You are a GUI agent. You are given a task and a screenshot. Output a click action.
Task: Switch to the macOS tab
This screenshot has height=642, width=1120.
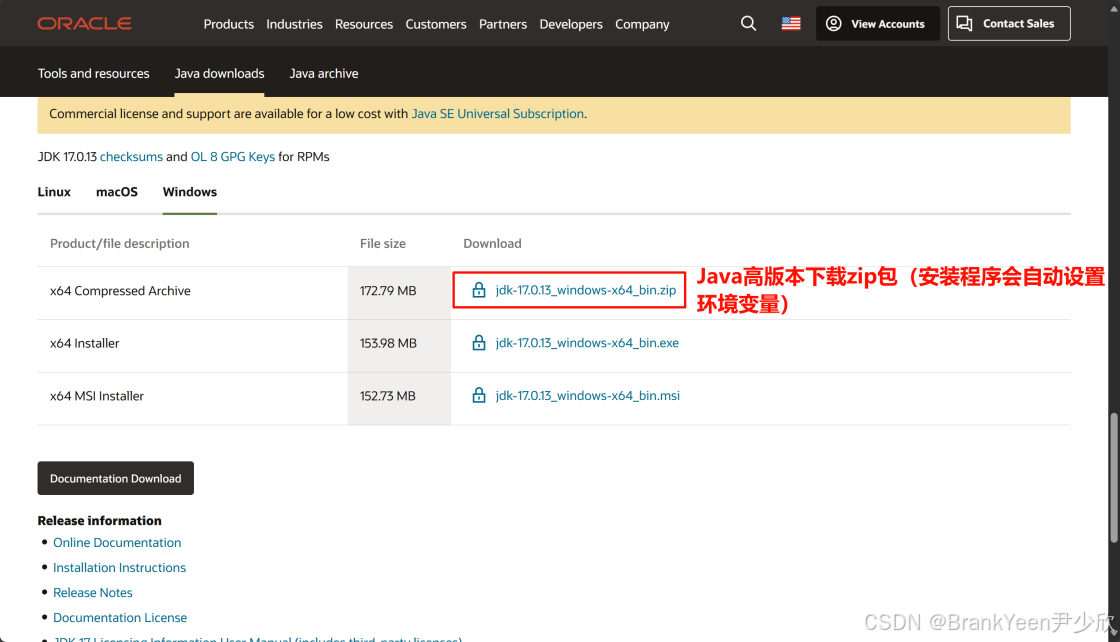[x=117, y=192]
